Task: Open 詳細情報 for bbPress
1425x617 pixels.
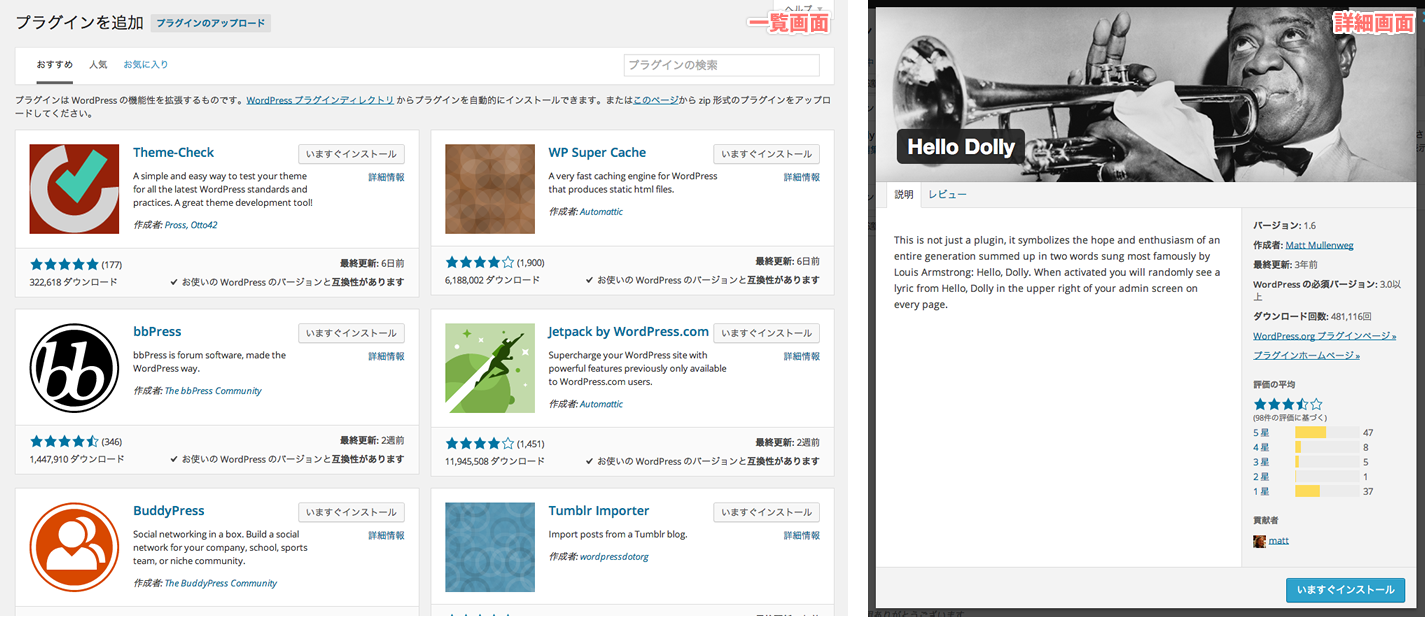Action: pyautogui.click(x=386, y=356)
